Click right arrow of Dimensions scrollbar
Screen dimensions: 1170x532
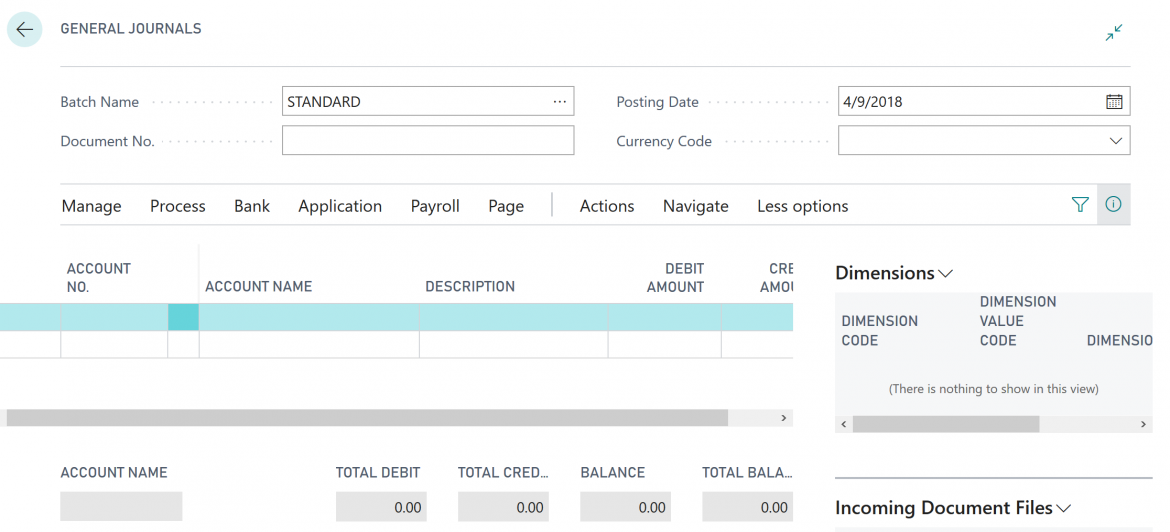[x=1144, y=425]
